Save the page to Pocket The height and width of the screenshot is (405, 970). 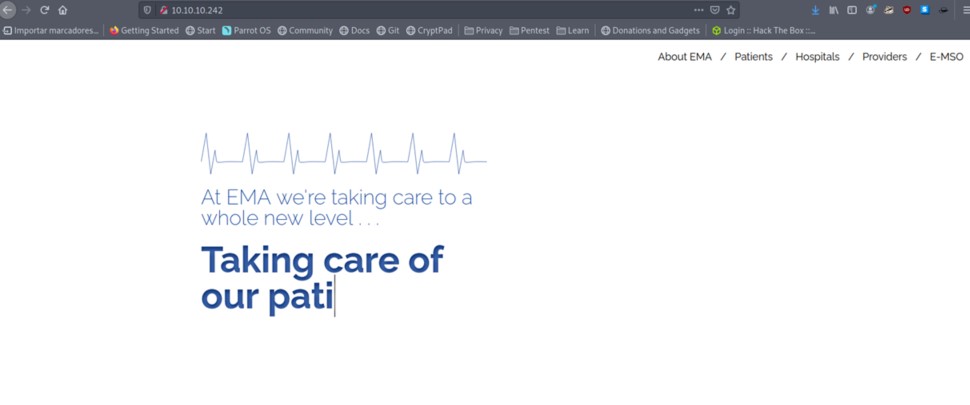(x=715, y=10)
